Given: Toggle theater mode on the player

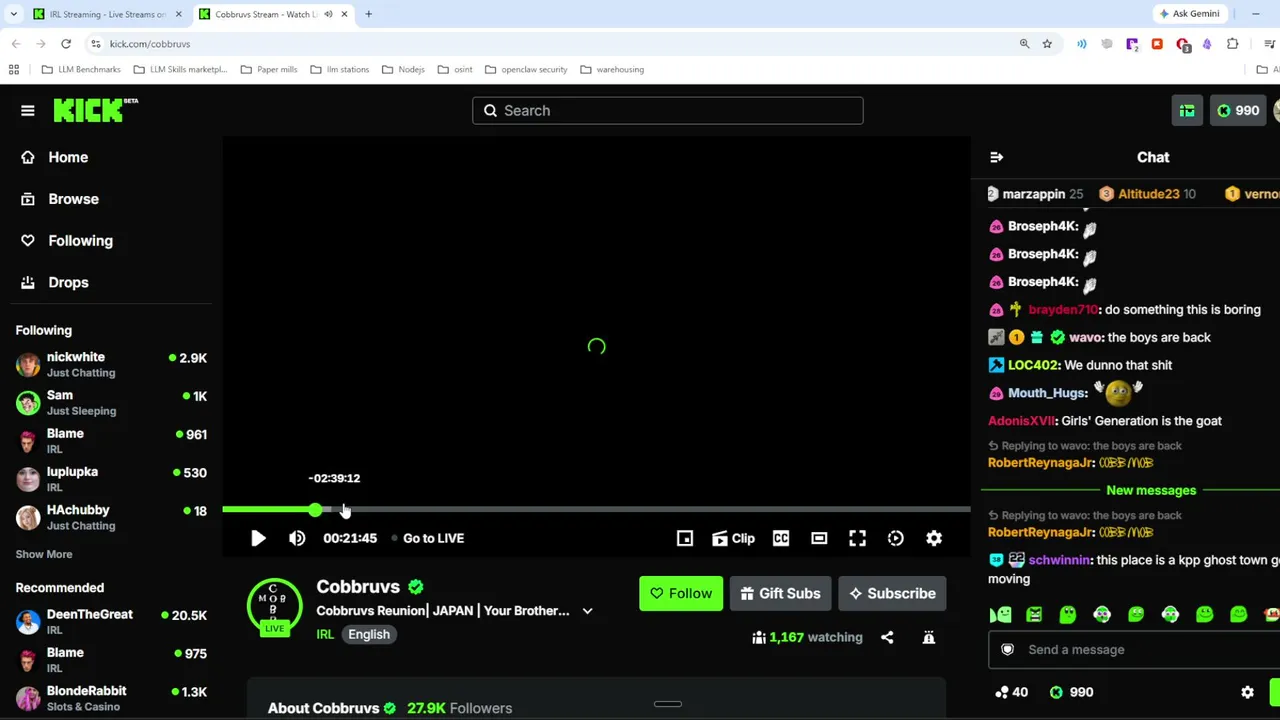Looking at the screenshot, I should click(819, 538).
